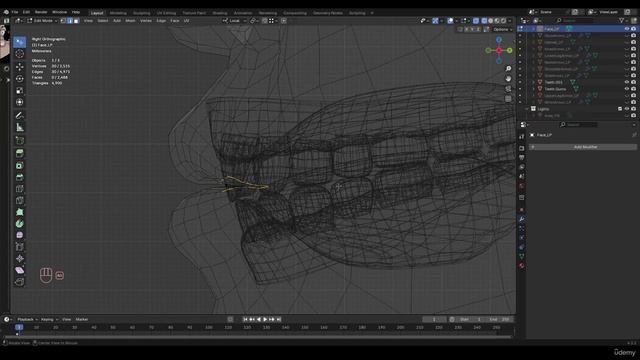The image size is (640, 360).
Task: Select the Knife tool
Action: pos(20,200)
